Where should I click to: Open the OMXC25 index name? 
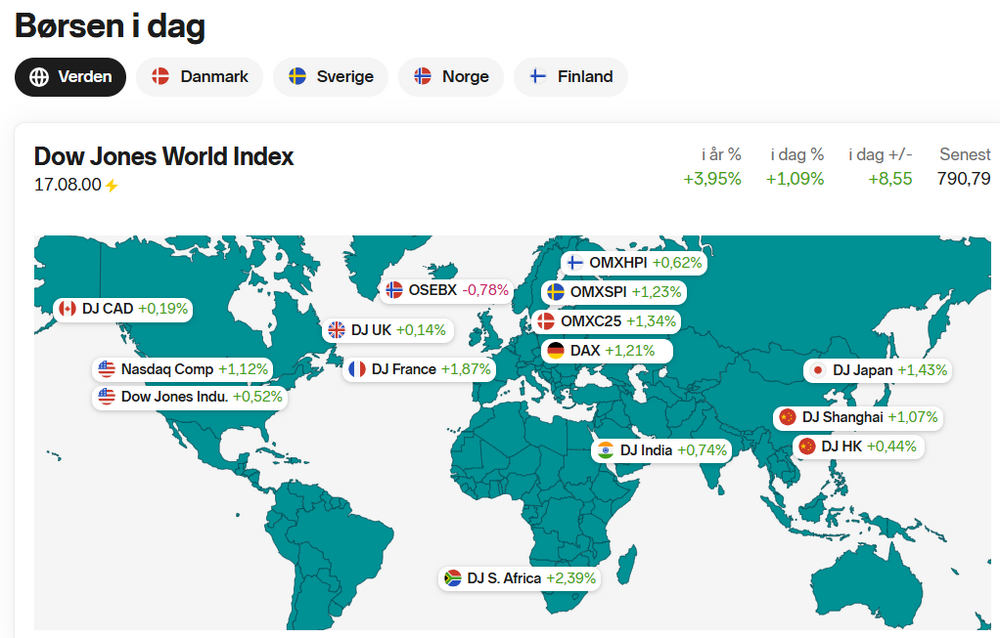(591, 322)
